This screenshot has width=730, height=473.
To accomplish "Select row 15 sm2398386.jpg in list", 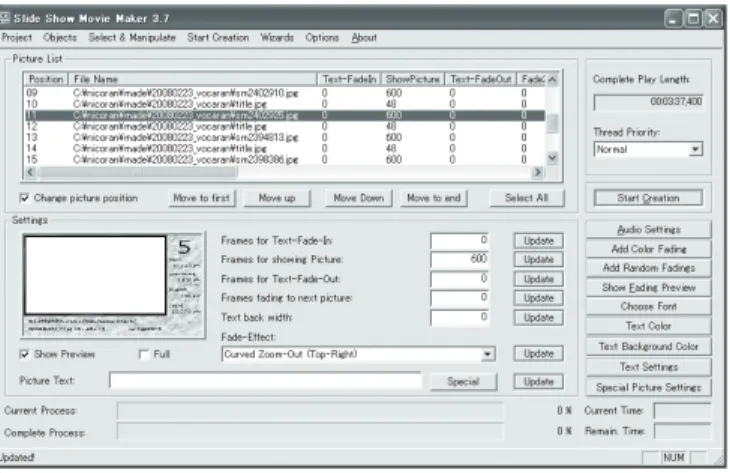I will pos(284,160).
